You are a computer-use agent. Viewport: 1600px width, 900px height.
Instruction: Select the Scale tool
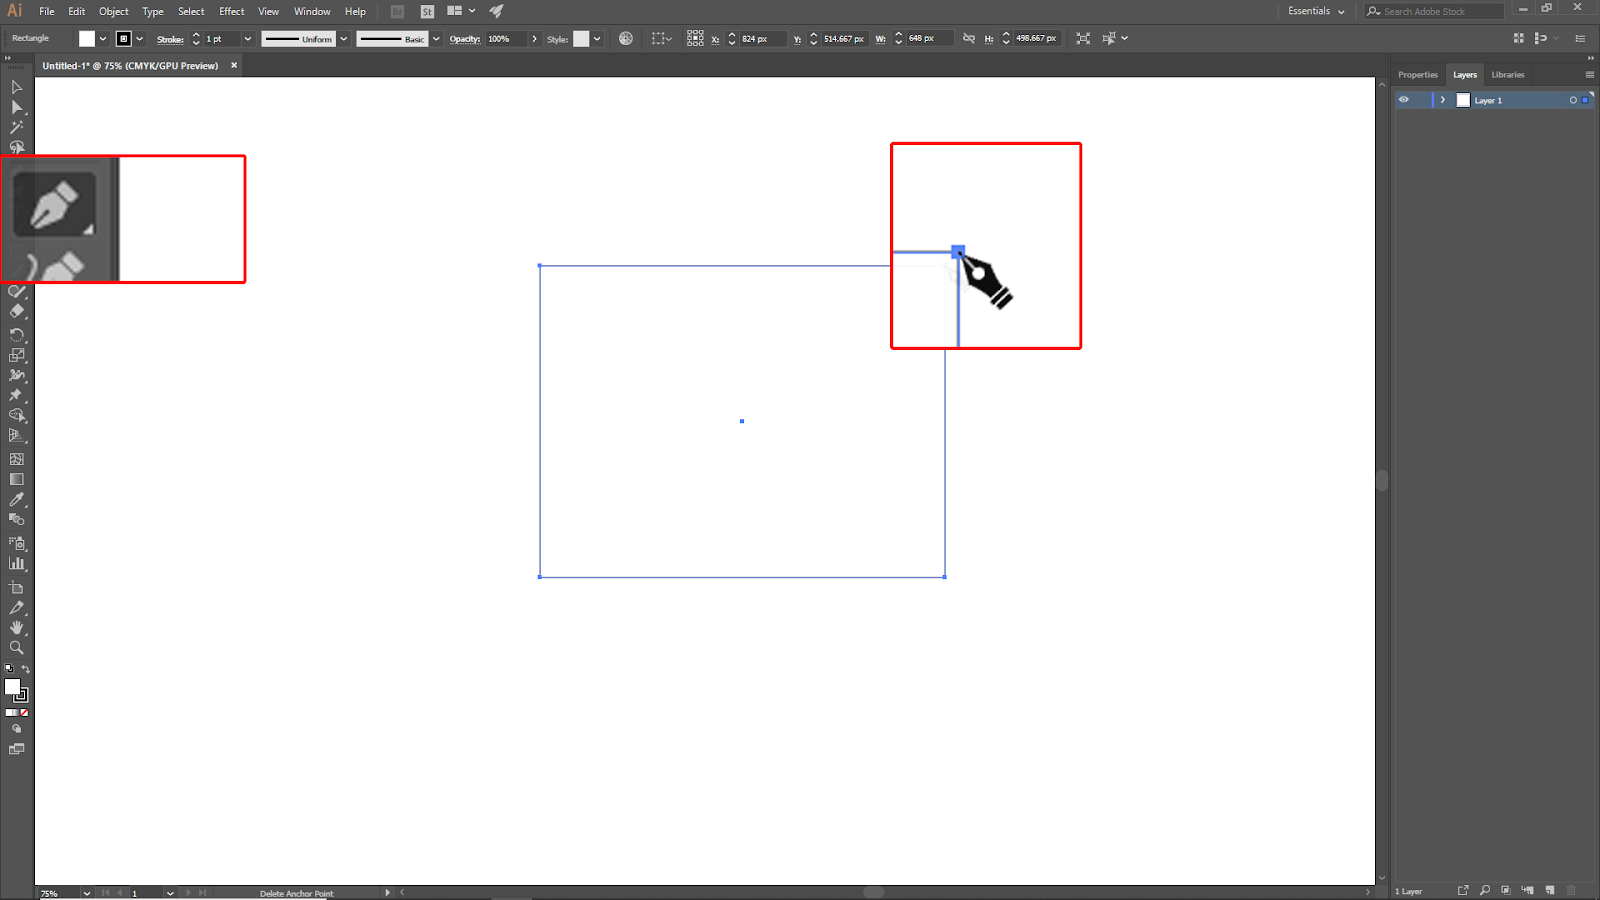(x=16, y=355)
